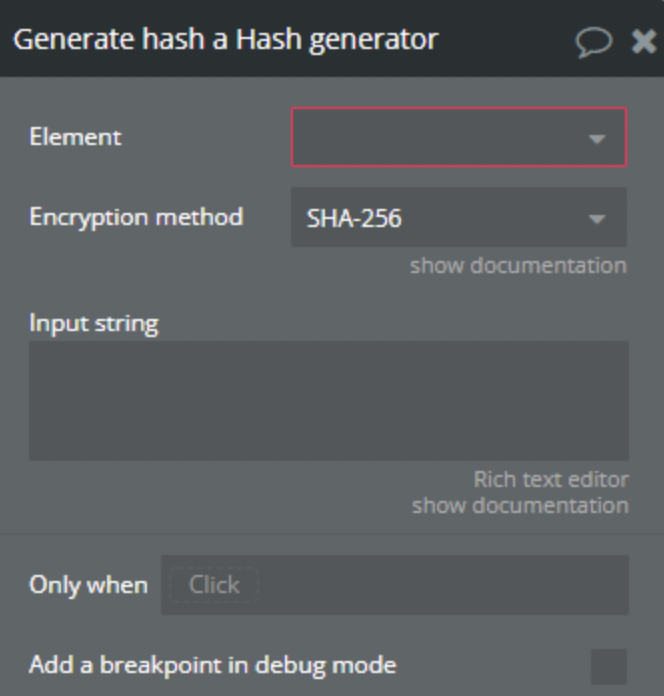Enable the breakpoint in debug mode checkbox
Image resolution: width=664 pixels, height=696 pixels.
coord(608,666)
